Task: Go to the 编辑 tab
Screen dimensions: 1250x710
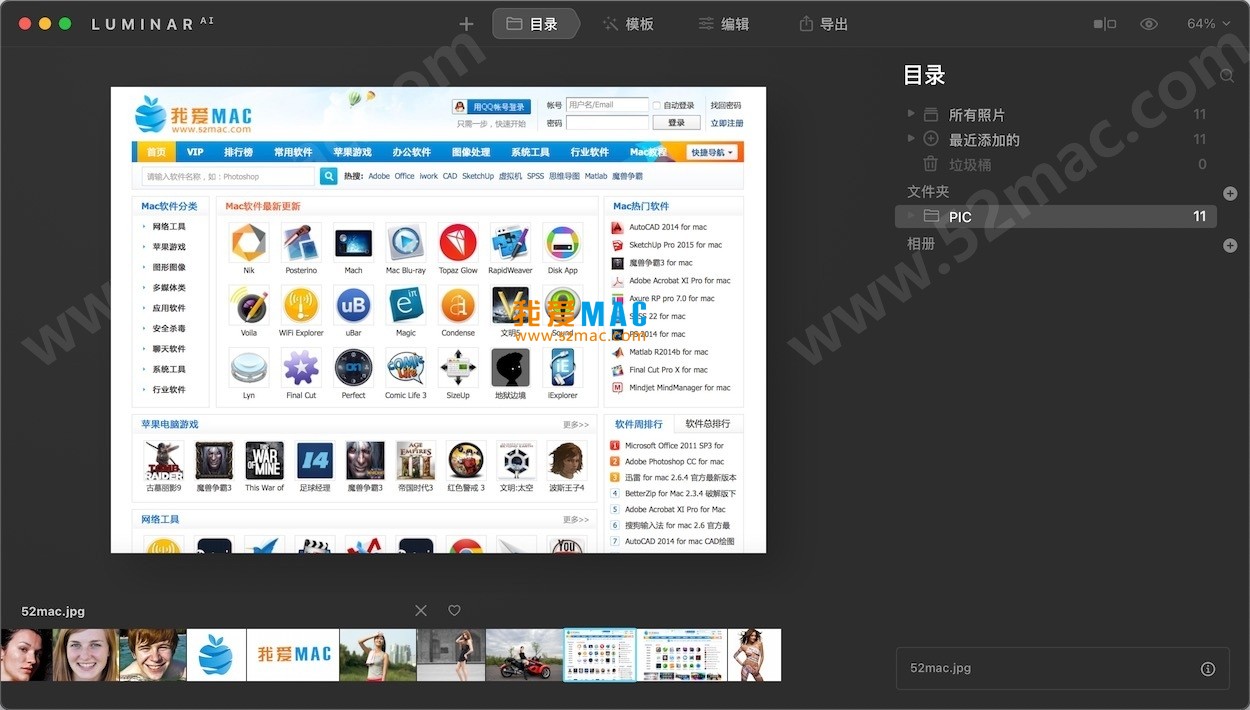Action: click(723, 24)
